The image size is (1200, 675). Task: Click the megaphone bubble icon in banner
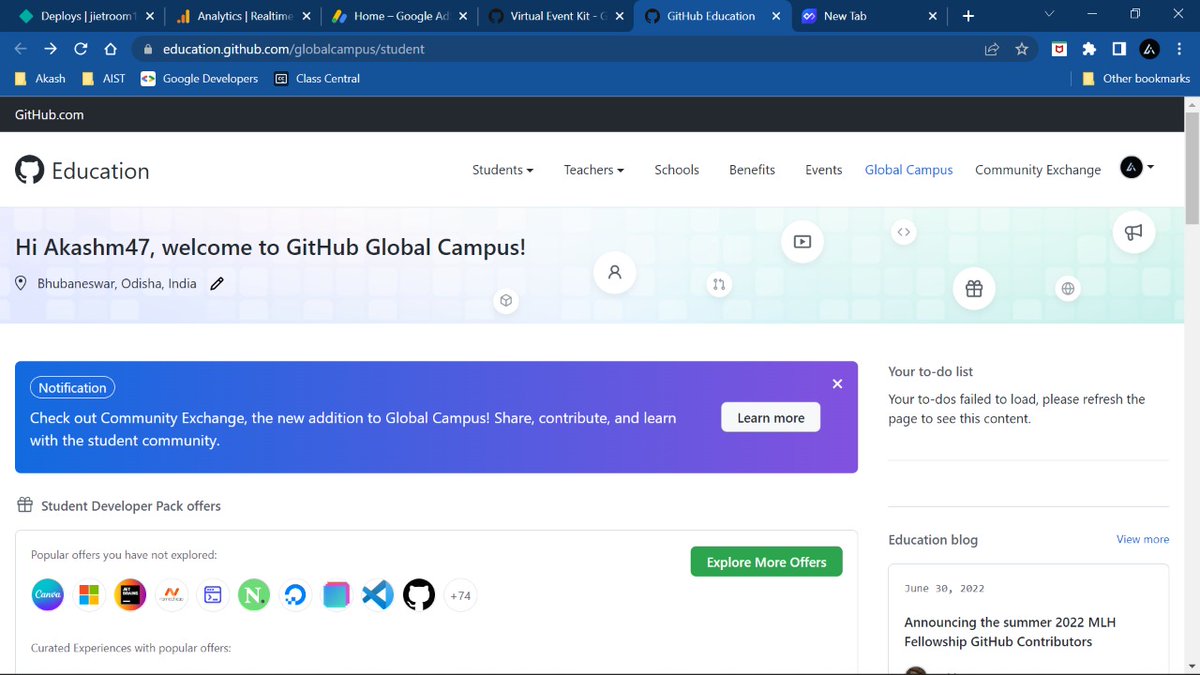(1133, 232)
